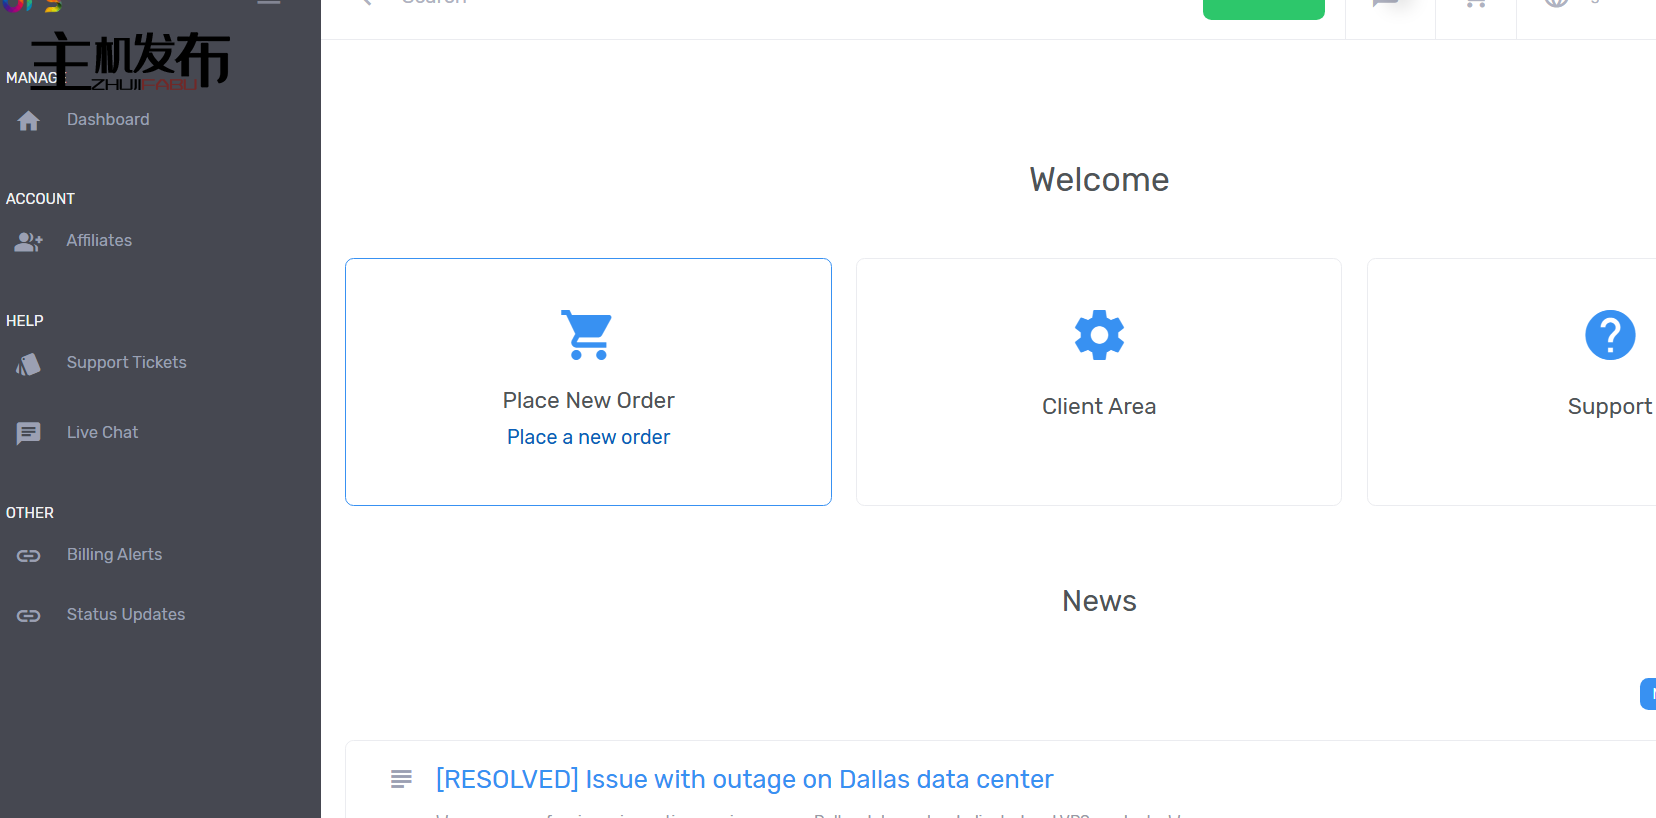Select Support Tickets in the Help section
1656x818 pixels.
(126, 362)
